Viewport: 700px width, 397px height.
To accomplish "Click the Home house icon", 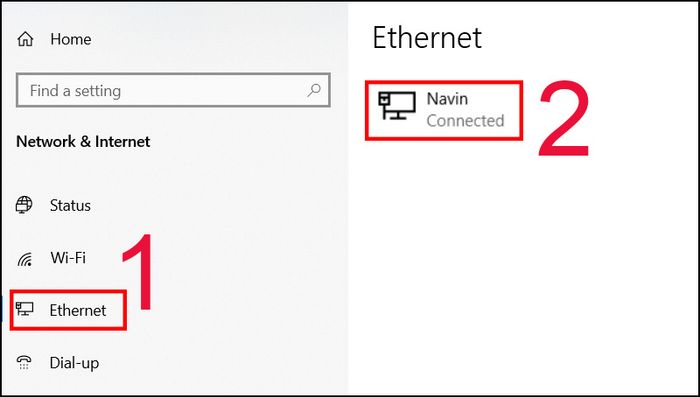I will coord(25,39).
